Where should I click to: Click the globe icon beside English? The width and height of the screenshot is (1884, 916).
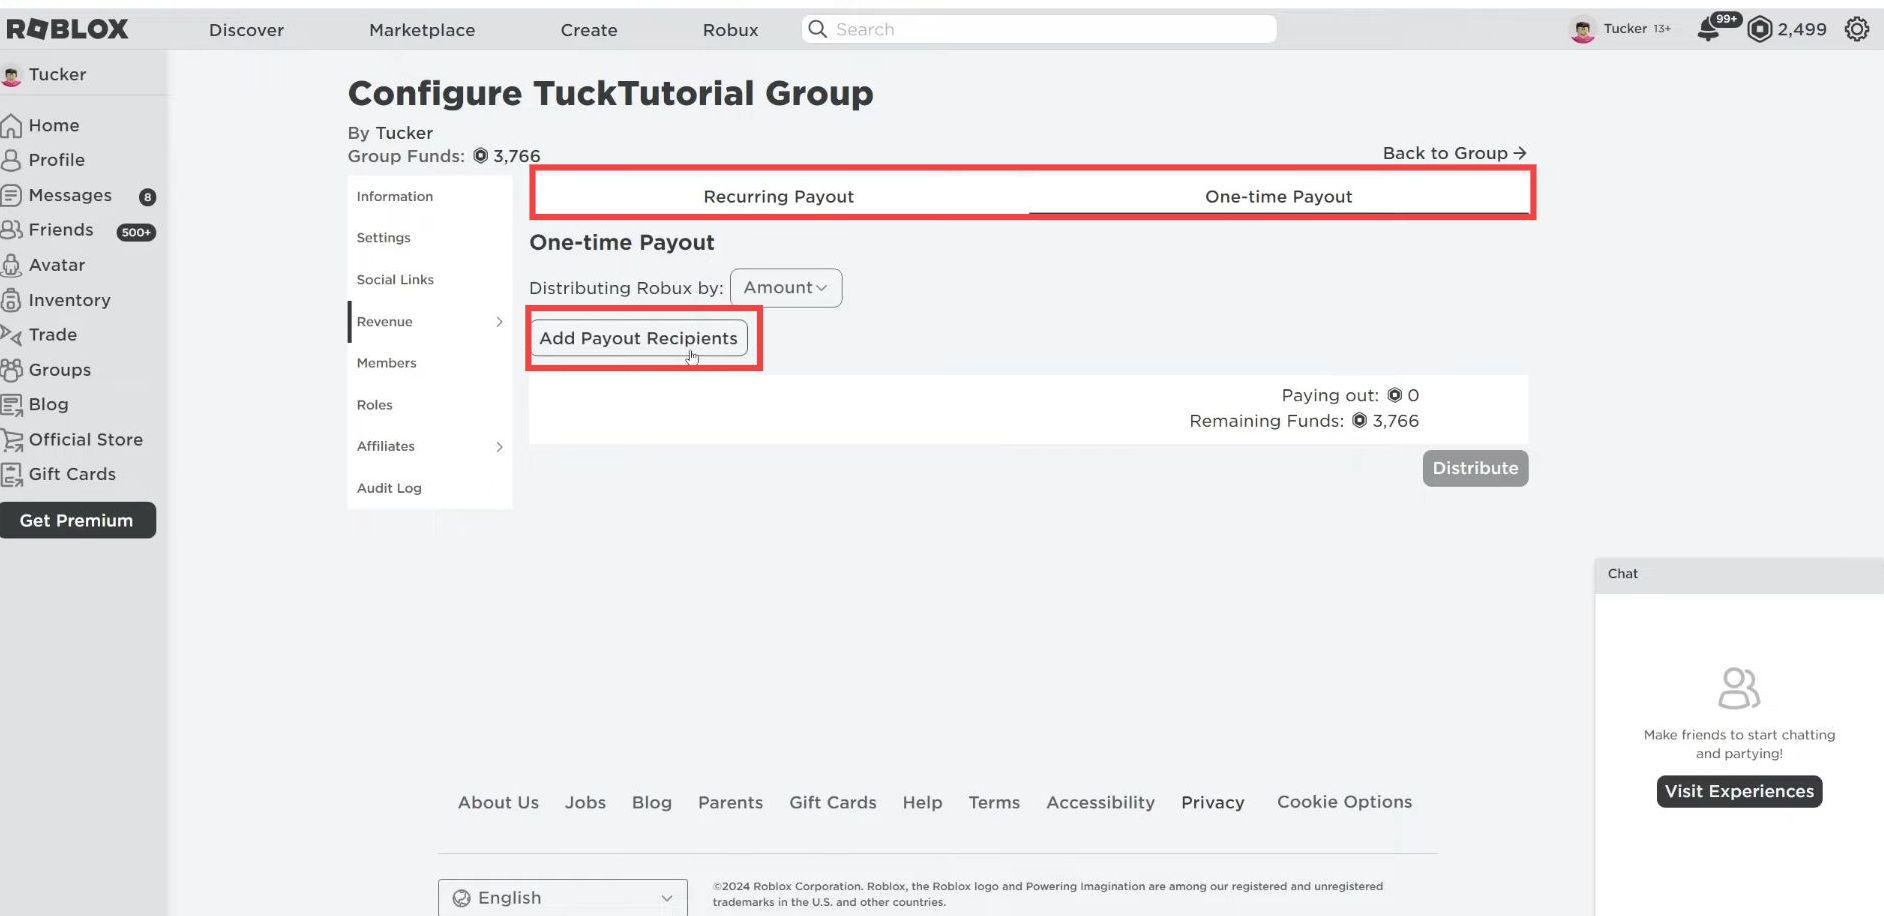pos(461,898)
